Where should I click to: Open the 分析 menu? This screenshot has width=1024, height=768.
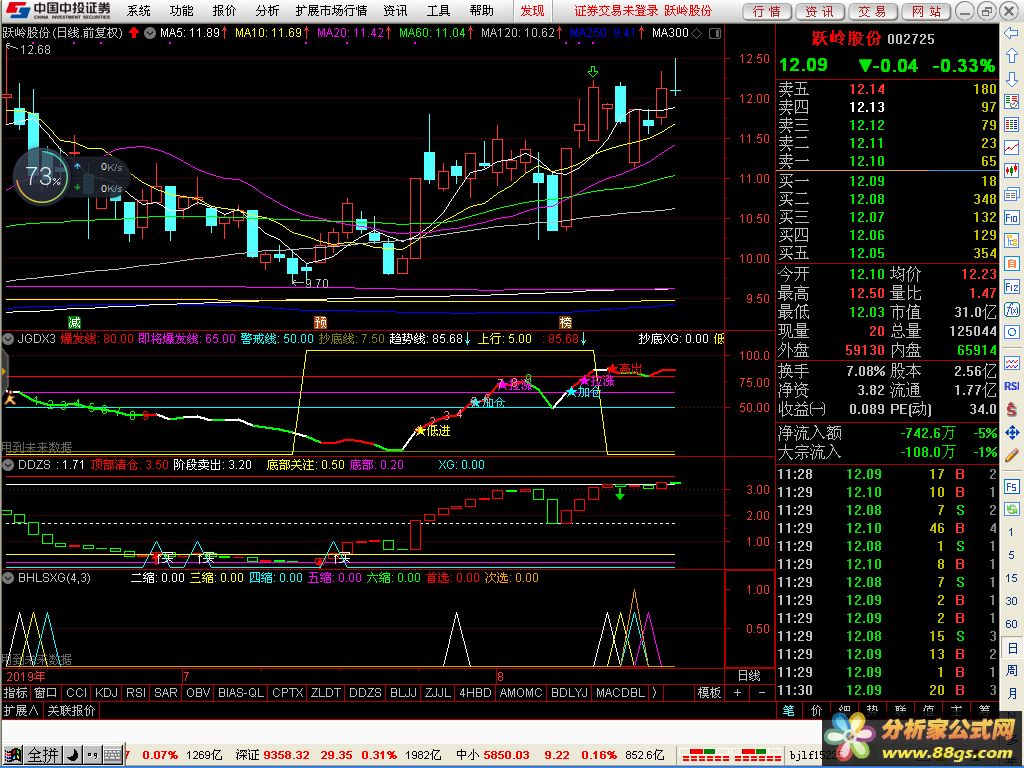(267, 10)
